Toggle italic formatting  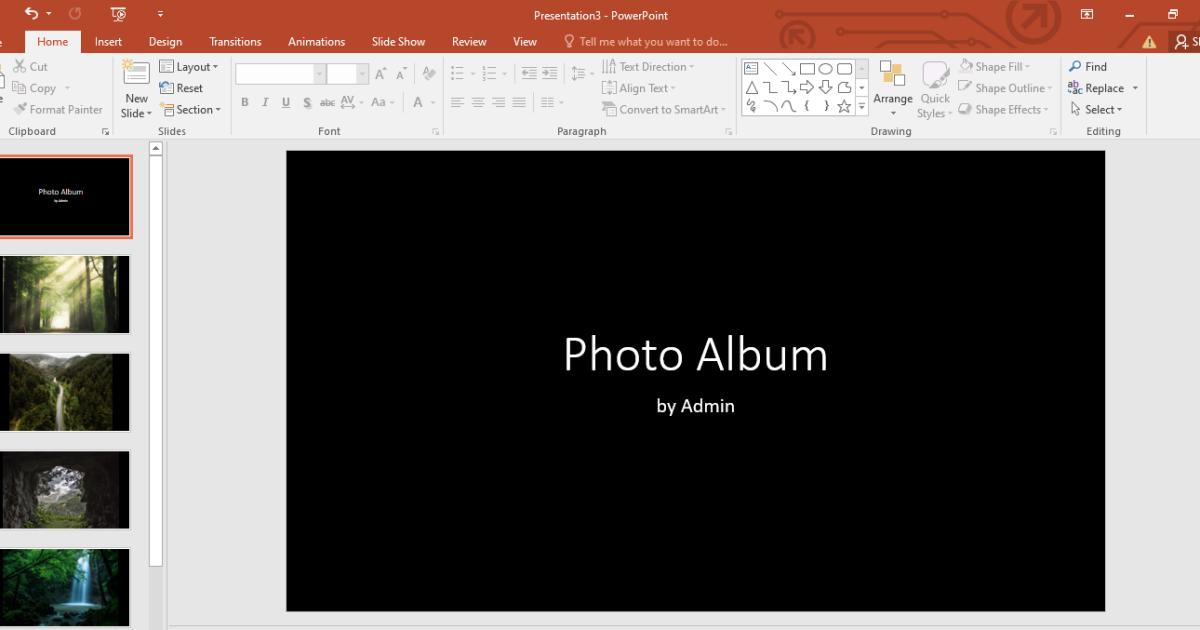tap(264, 101)
